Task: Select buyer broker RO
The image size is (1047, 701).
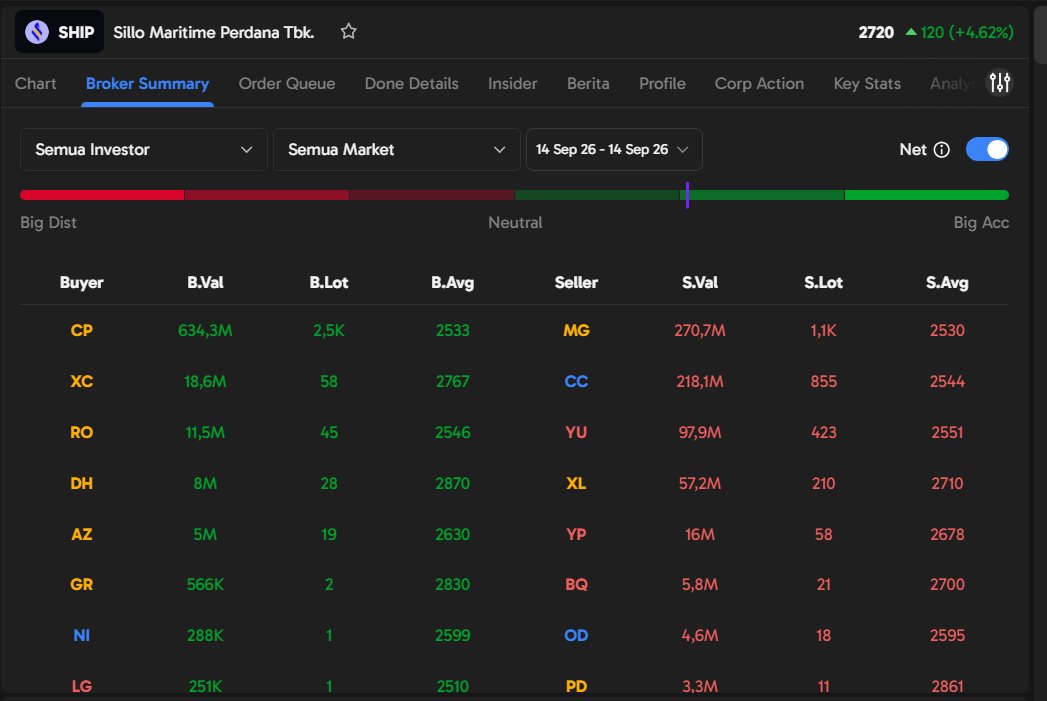Action: point(81,433)
